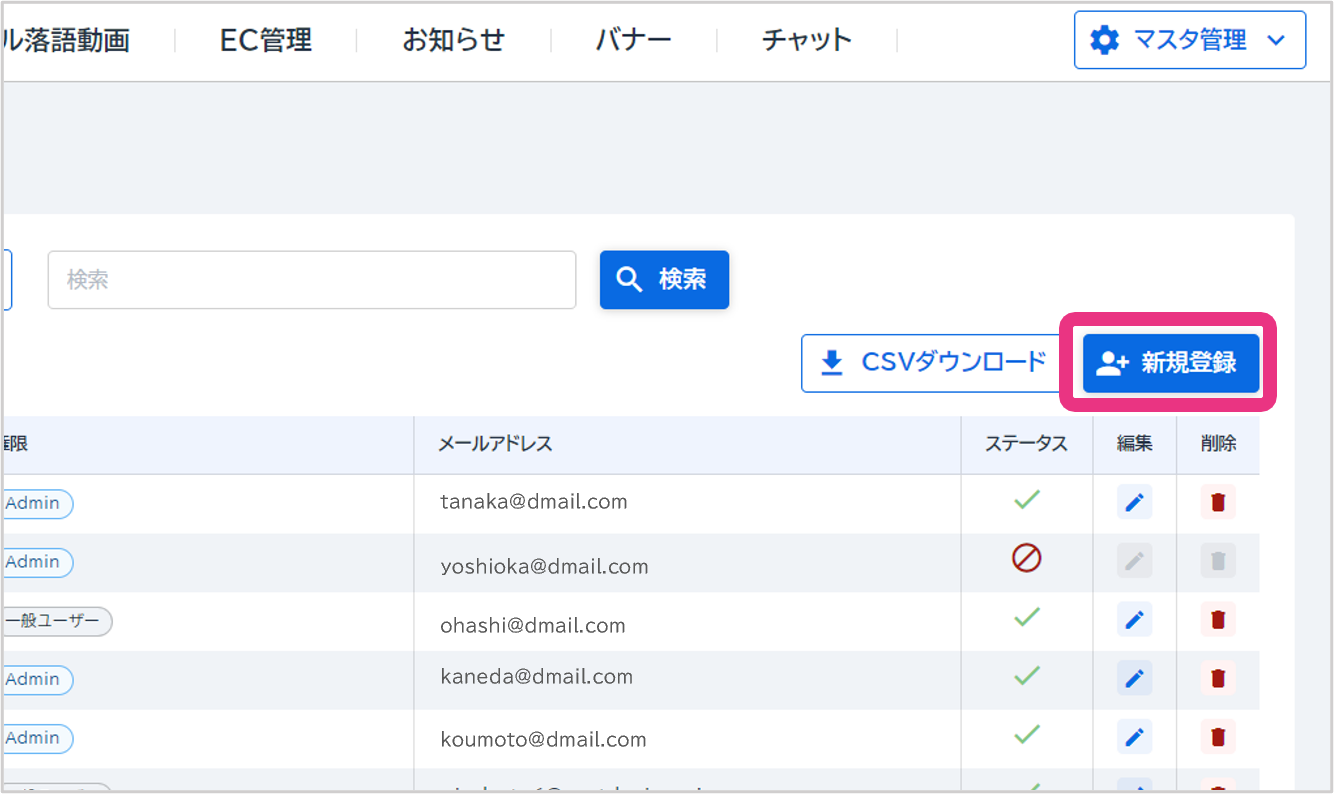The image size is (1334, 794).
Task: Click the ステータス column header
Action: point(1026,444)
